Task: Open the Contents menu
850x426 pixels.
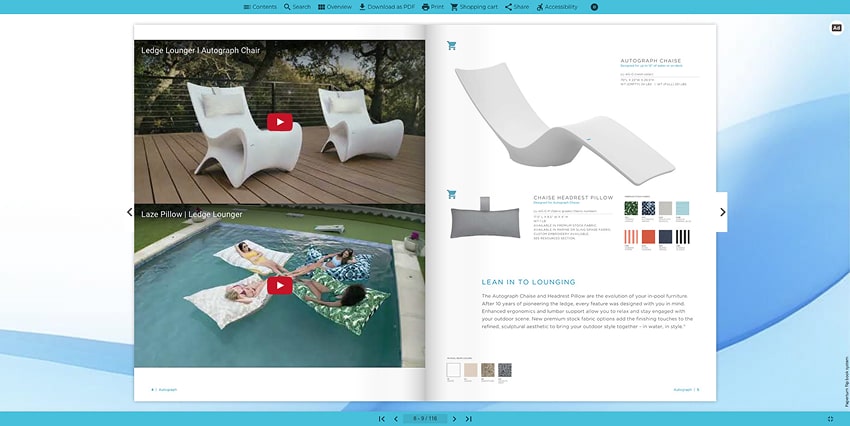Action: tap(260, 7)
